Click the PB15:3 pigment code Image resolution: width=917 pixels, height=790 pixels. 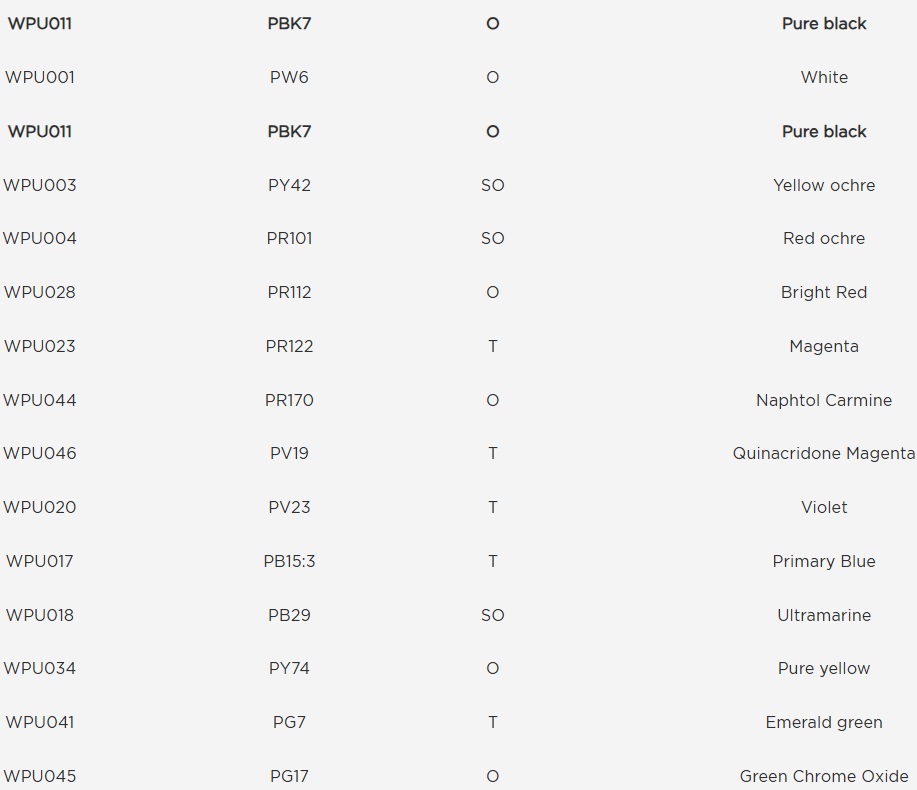point(289,561)
